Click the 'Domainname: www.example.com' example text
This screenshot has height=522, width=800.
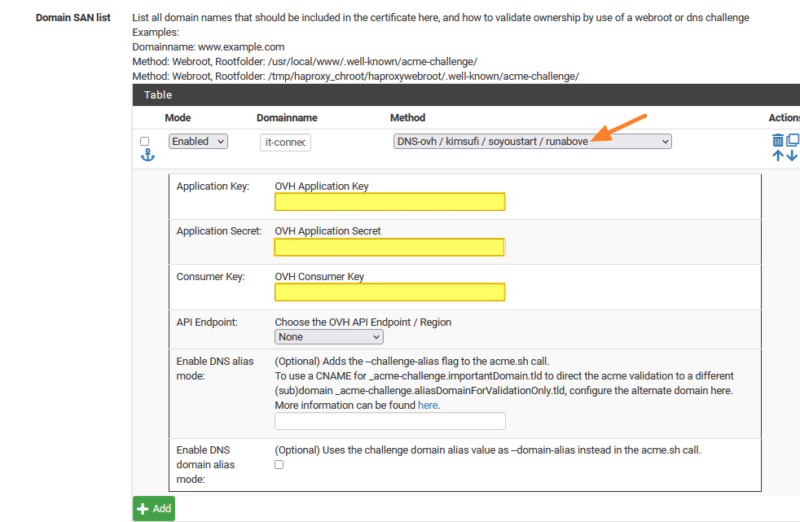pyautogui.click(x=208, y=47)
